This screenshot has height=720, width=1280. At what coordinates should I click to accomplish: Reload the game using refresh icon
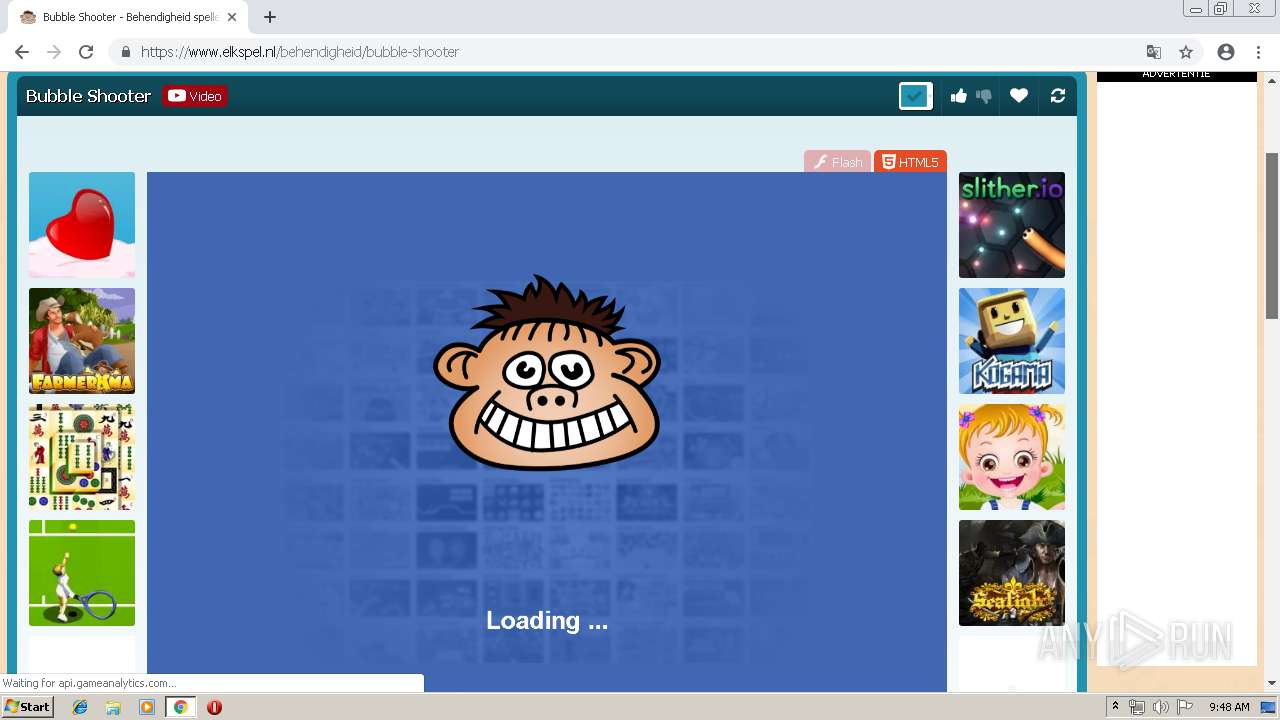(1058, 96)
